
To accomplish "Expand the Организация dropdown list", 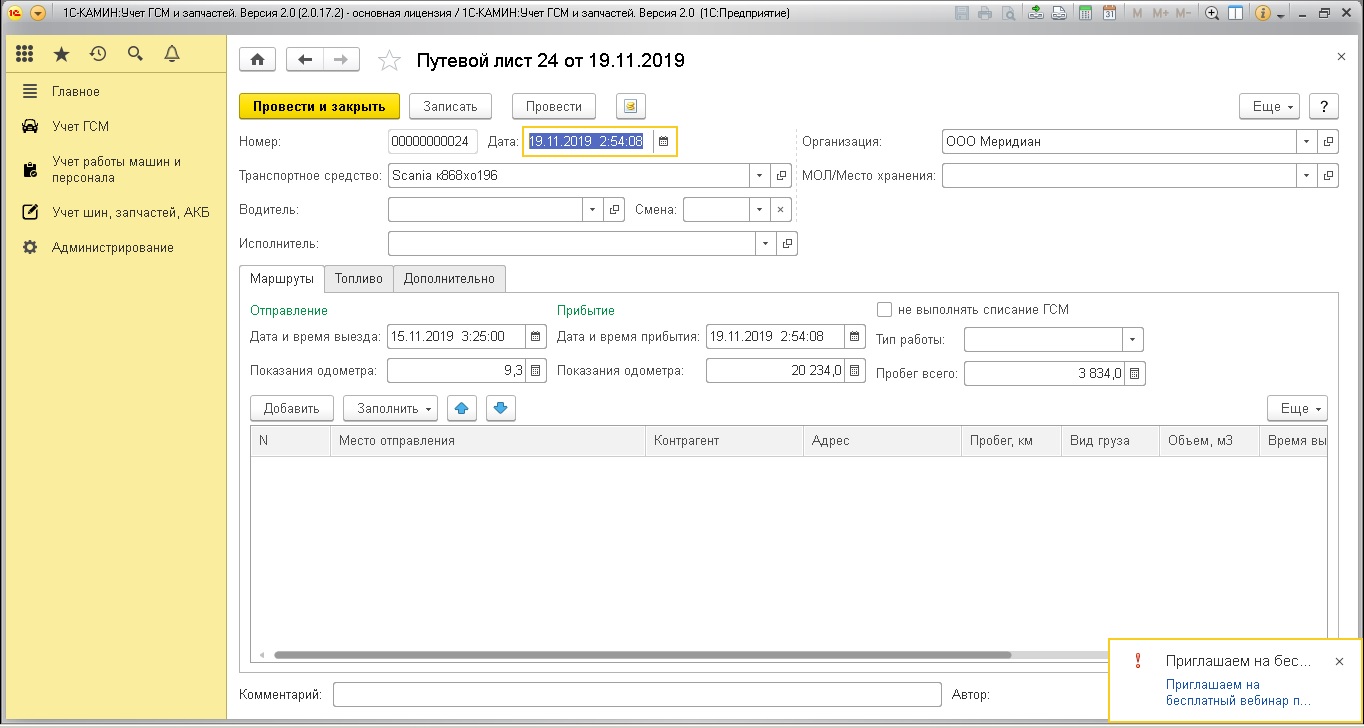I will tap(1306, 142).
